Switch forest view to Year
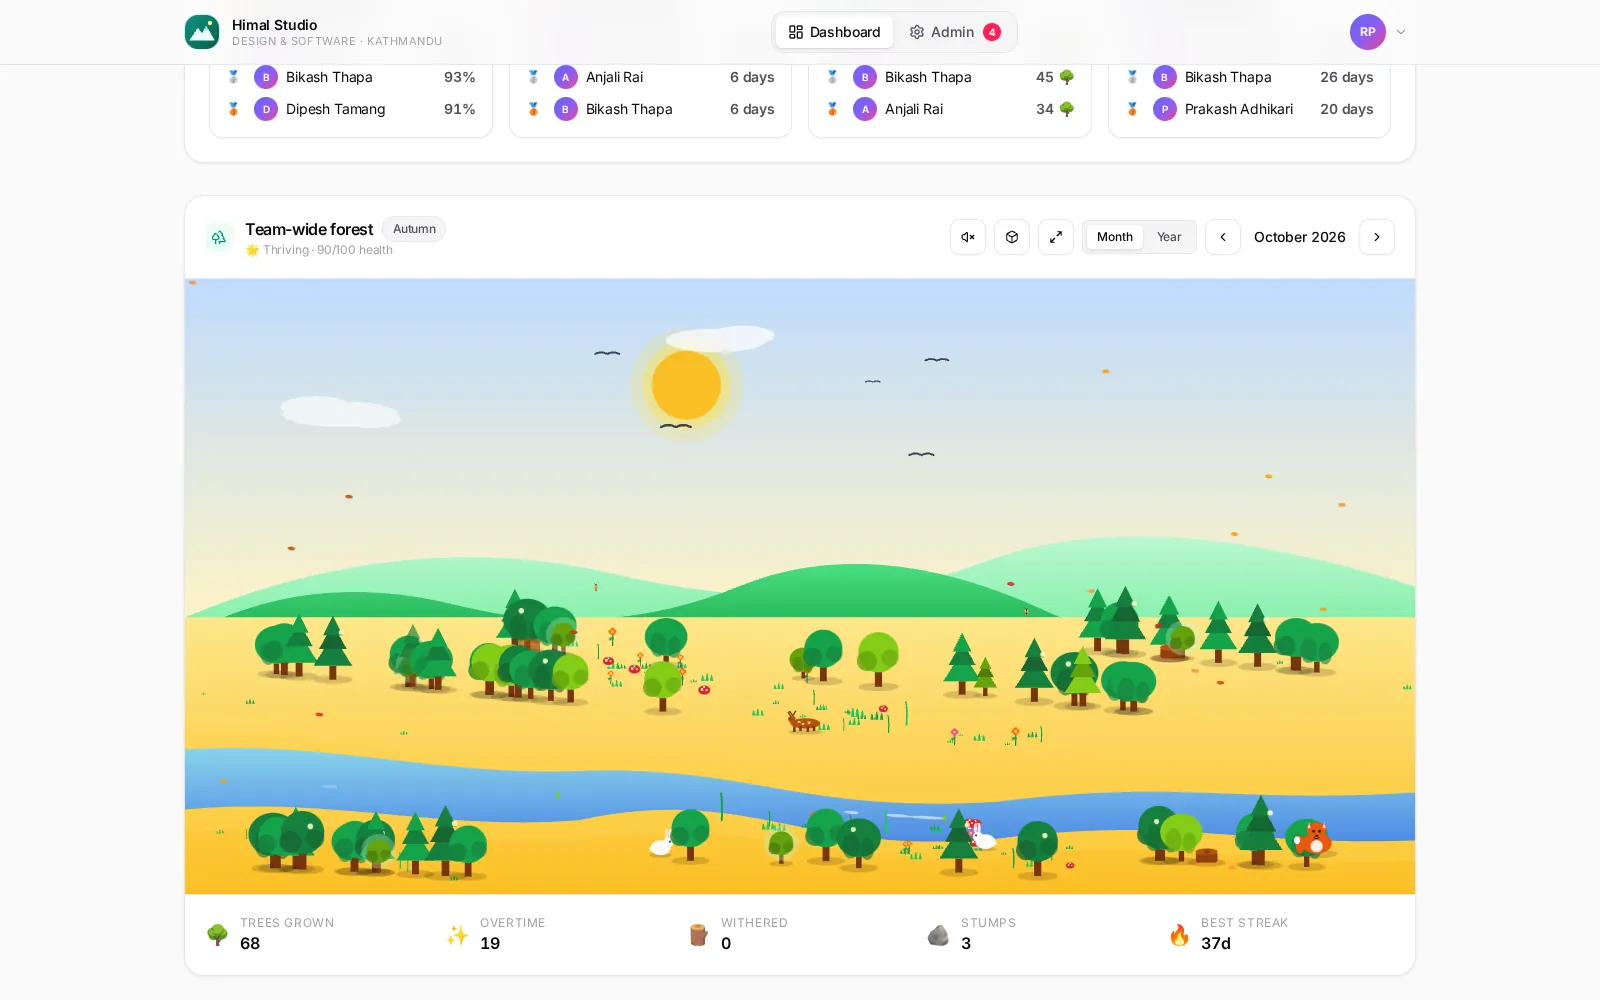This screenshot has width=1600, height=1000. [x=1169, y=237]
